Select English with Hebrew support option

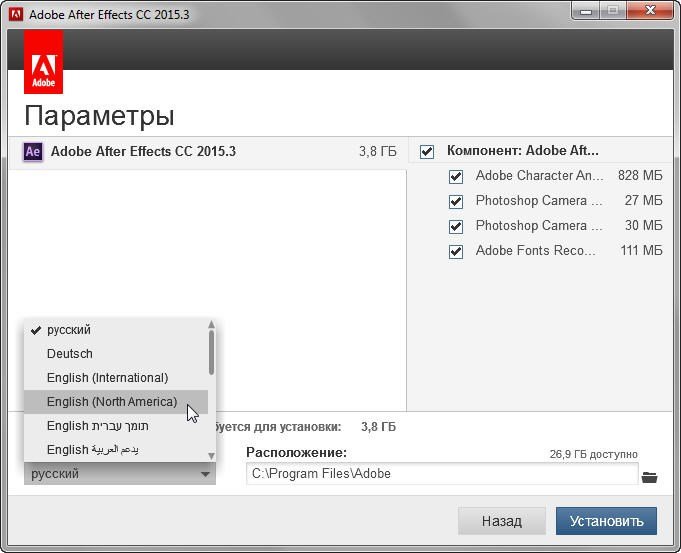pos(116,426)
